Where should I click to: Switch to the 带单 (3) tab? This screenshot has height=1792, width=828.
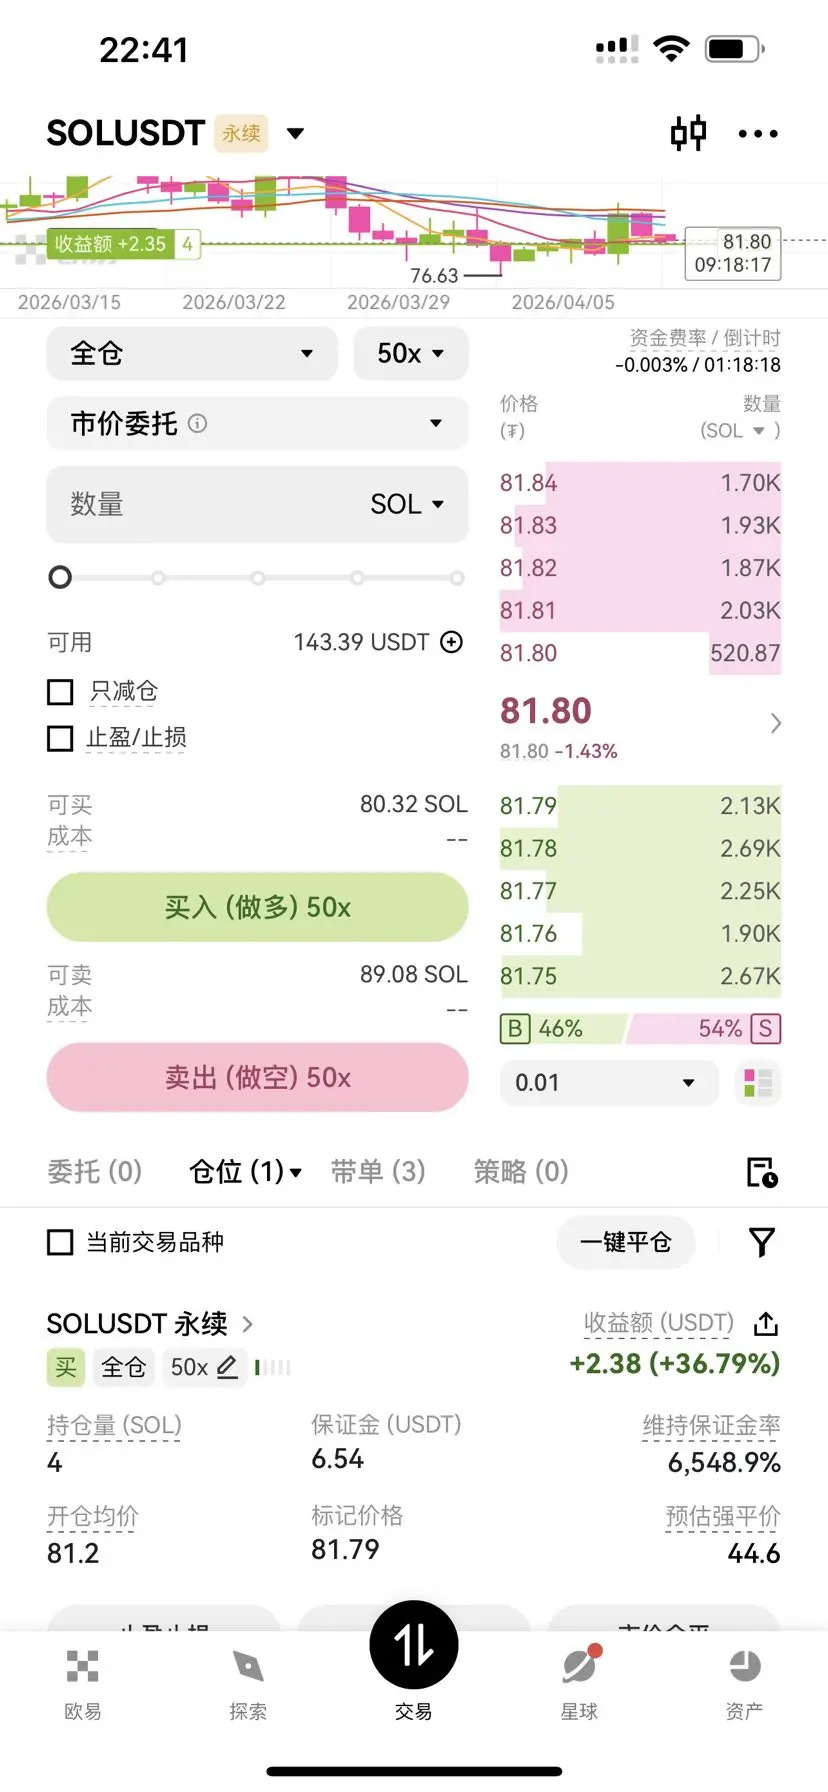coord(378,1171)
